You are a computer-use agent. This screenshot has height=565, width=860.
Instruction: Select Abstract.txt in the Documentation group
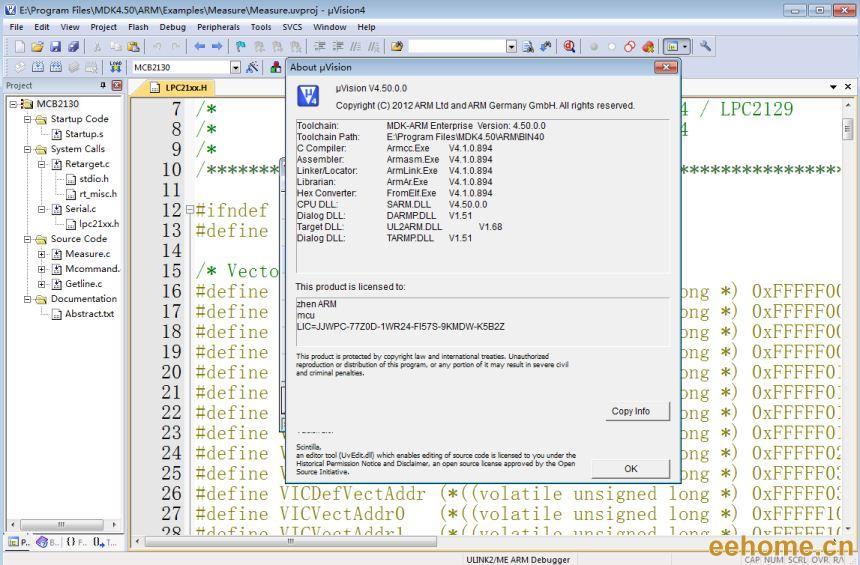coord(89,314)
